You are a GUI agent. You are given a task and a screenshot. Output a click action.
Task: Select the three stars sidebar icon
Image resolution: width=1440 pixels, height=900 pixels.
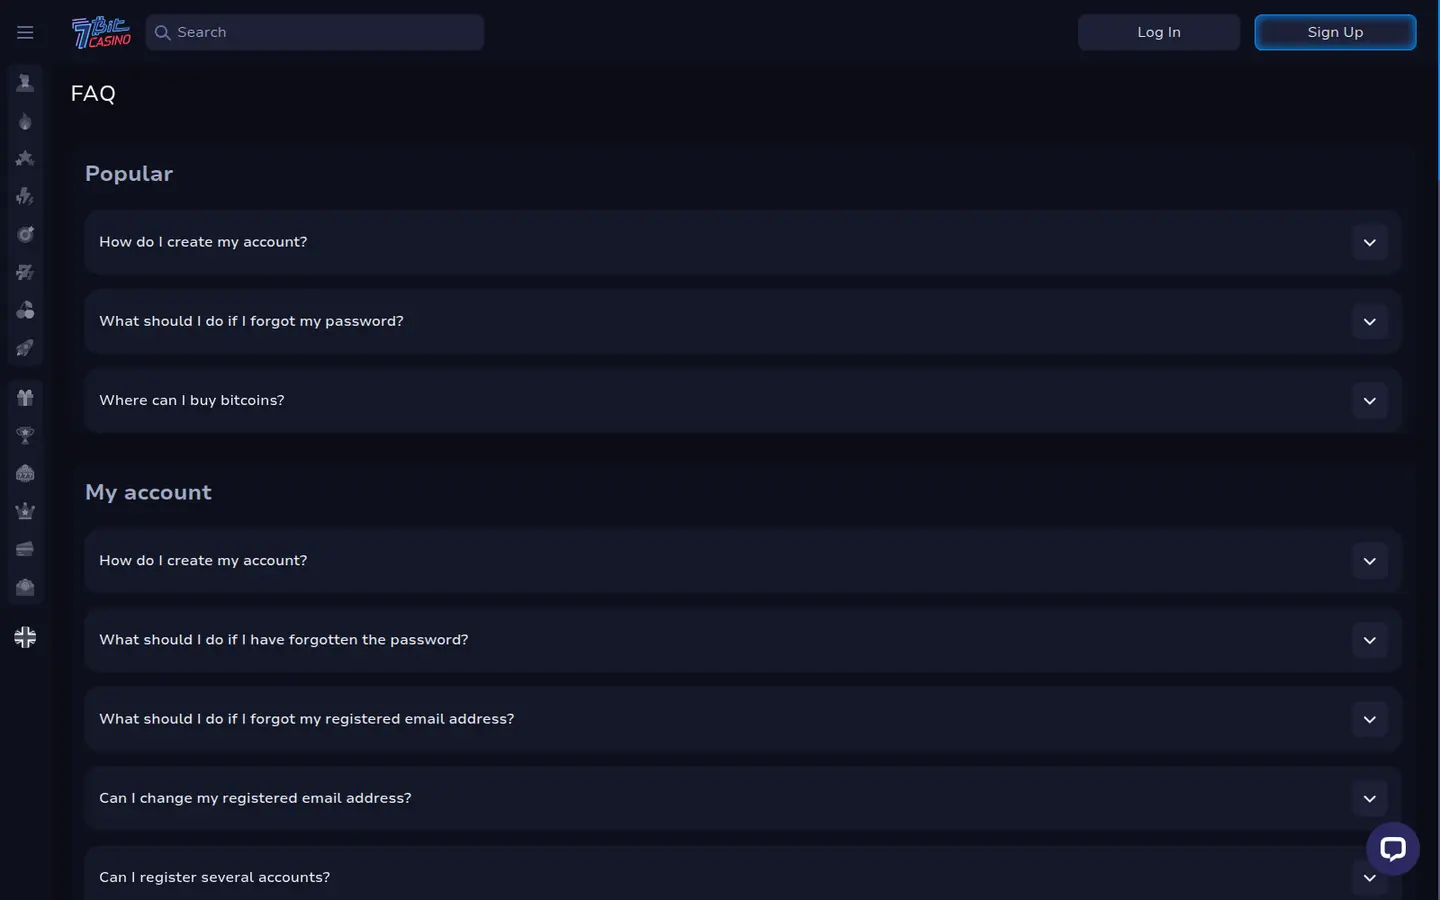pos(25,158)
